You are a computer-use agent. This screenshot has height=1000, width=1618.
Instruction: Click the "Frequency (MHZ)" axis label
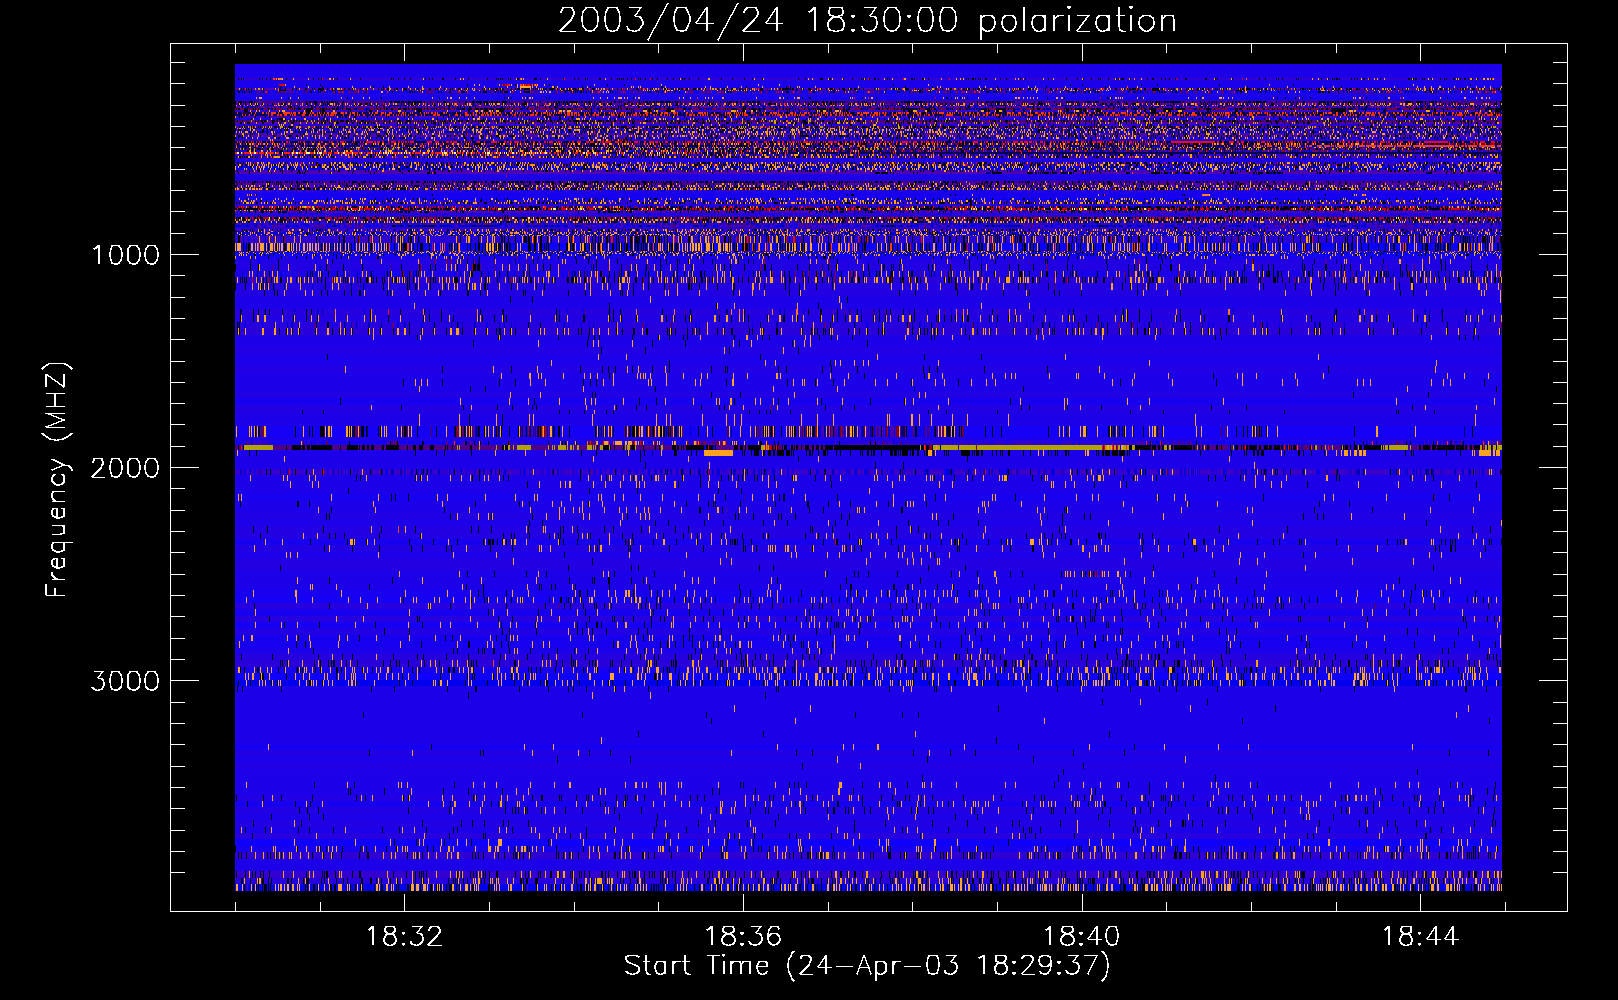(x=57, y=479)
